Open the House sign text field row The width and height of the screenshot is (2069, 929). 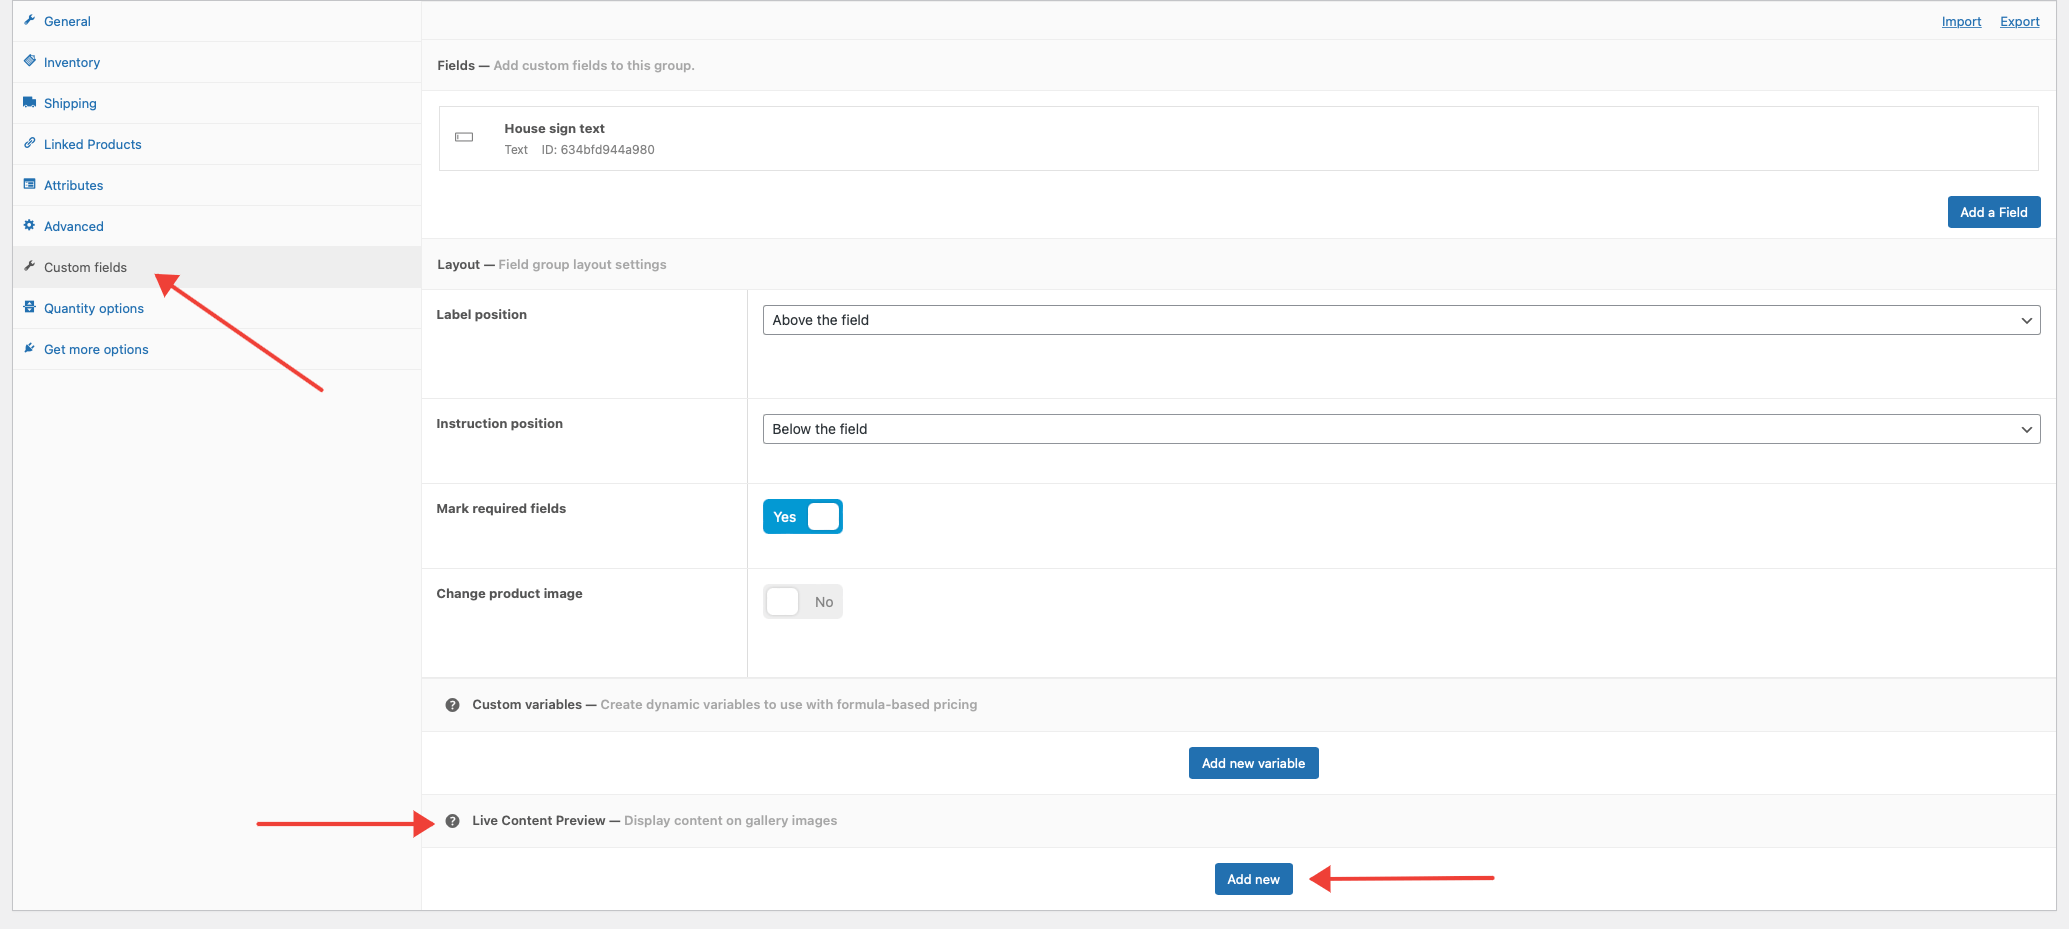(1238, 138)
